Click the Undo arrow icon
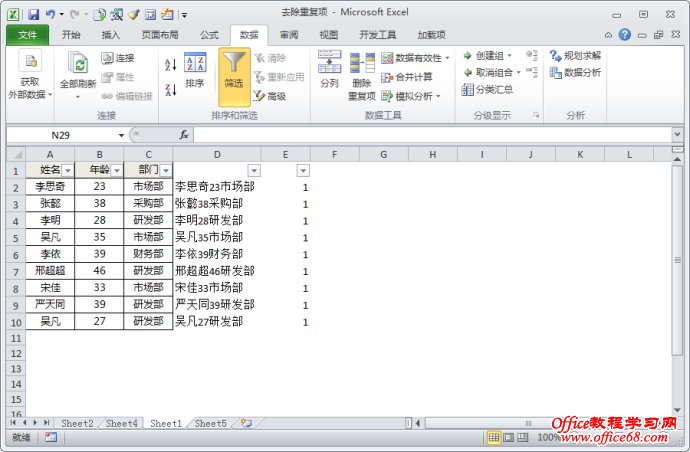The width and height of the screenshot is (690, 452). (x=51, y=15)
